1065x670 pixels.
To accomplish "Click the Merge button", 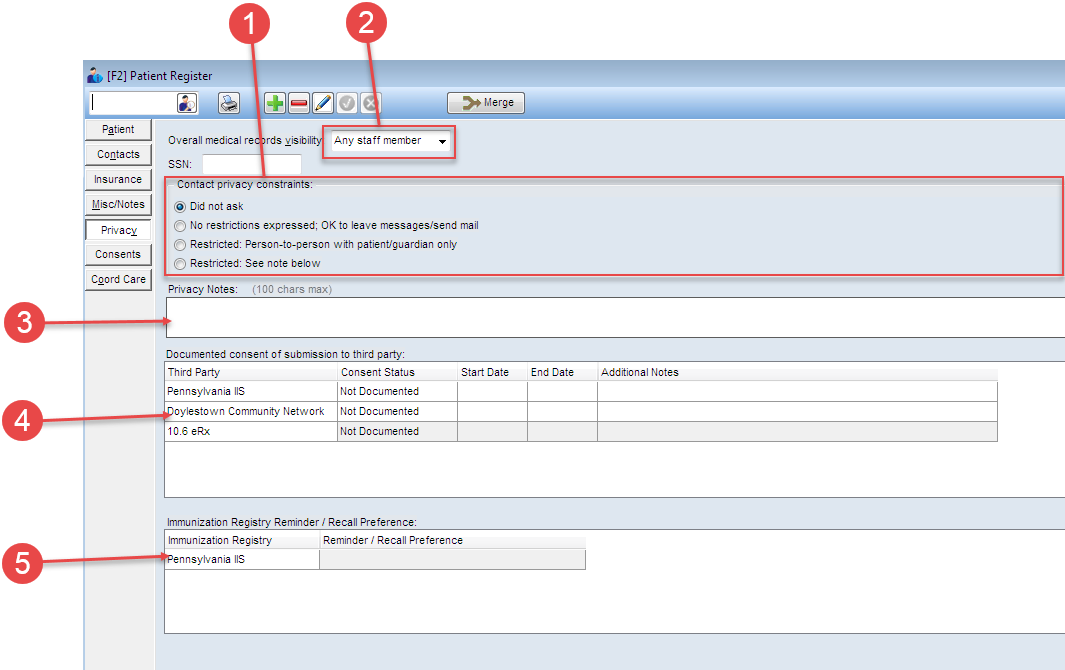I will point(486,103).
